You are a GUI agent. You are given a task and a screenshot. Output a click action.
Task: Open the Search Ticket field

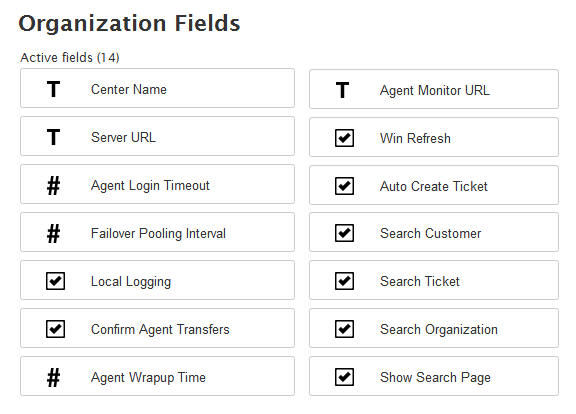(434, 280)
